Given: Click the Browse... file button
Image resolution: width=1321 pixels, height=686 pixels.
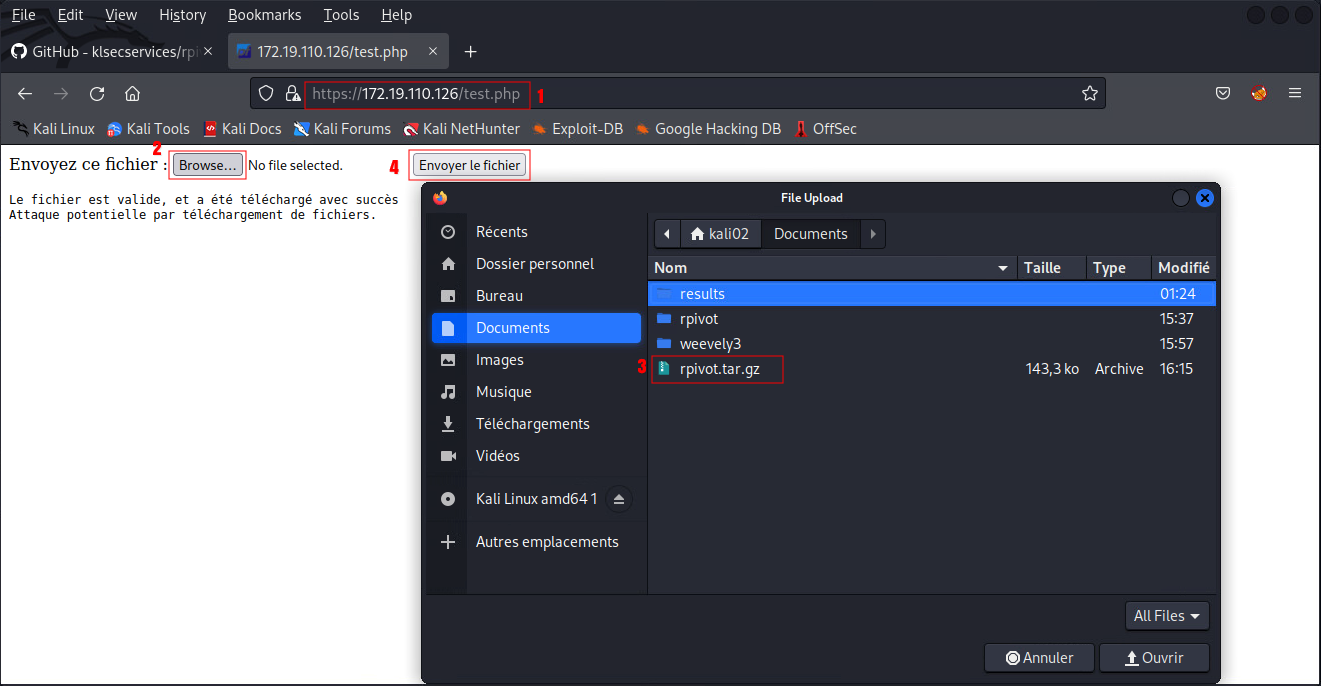Looking at the screenshot, I should tap(207, 165).
